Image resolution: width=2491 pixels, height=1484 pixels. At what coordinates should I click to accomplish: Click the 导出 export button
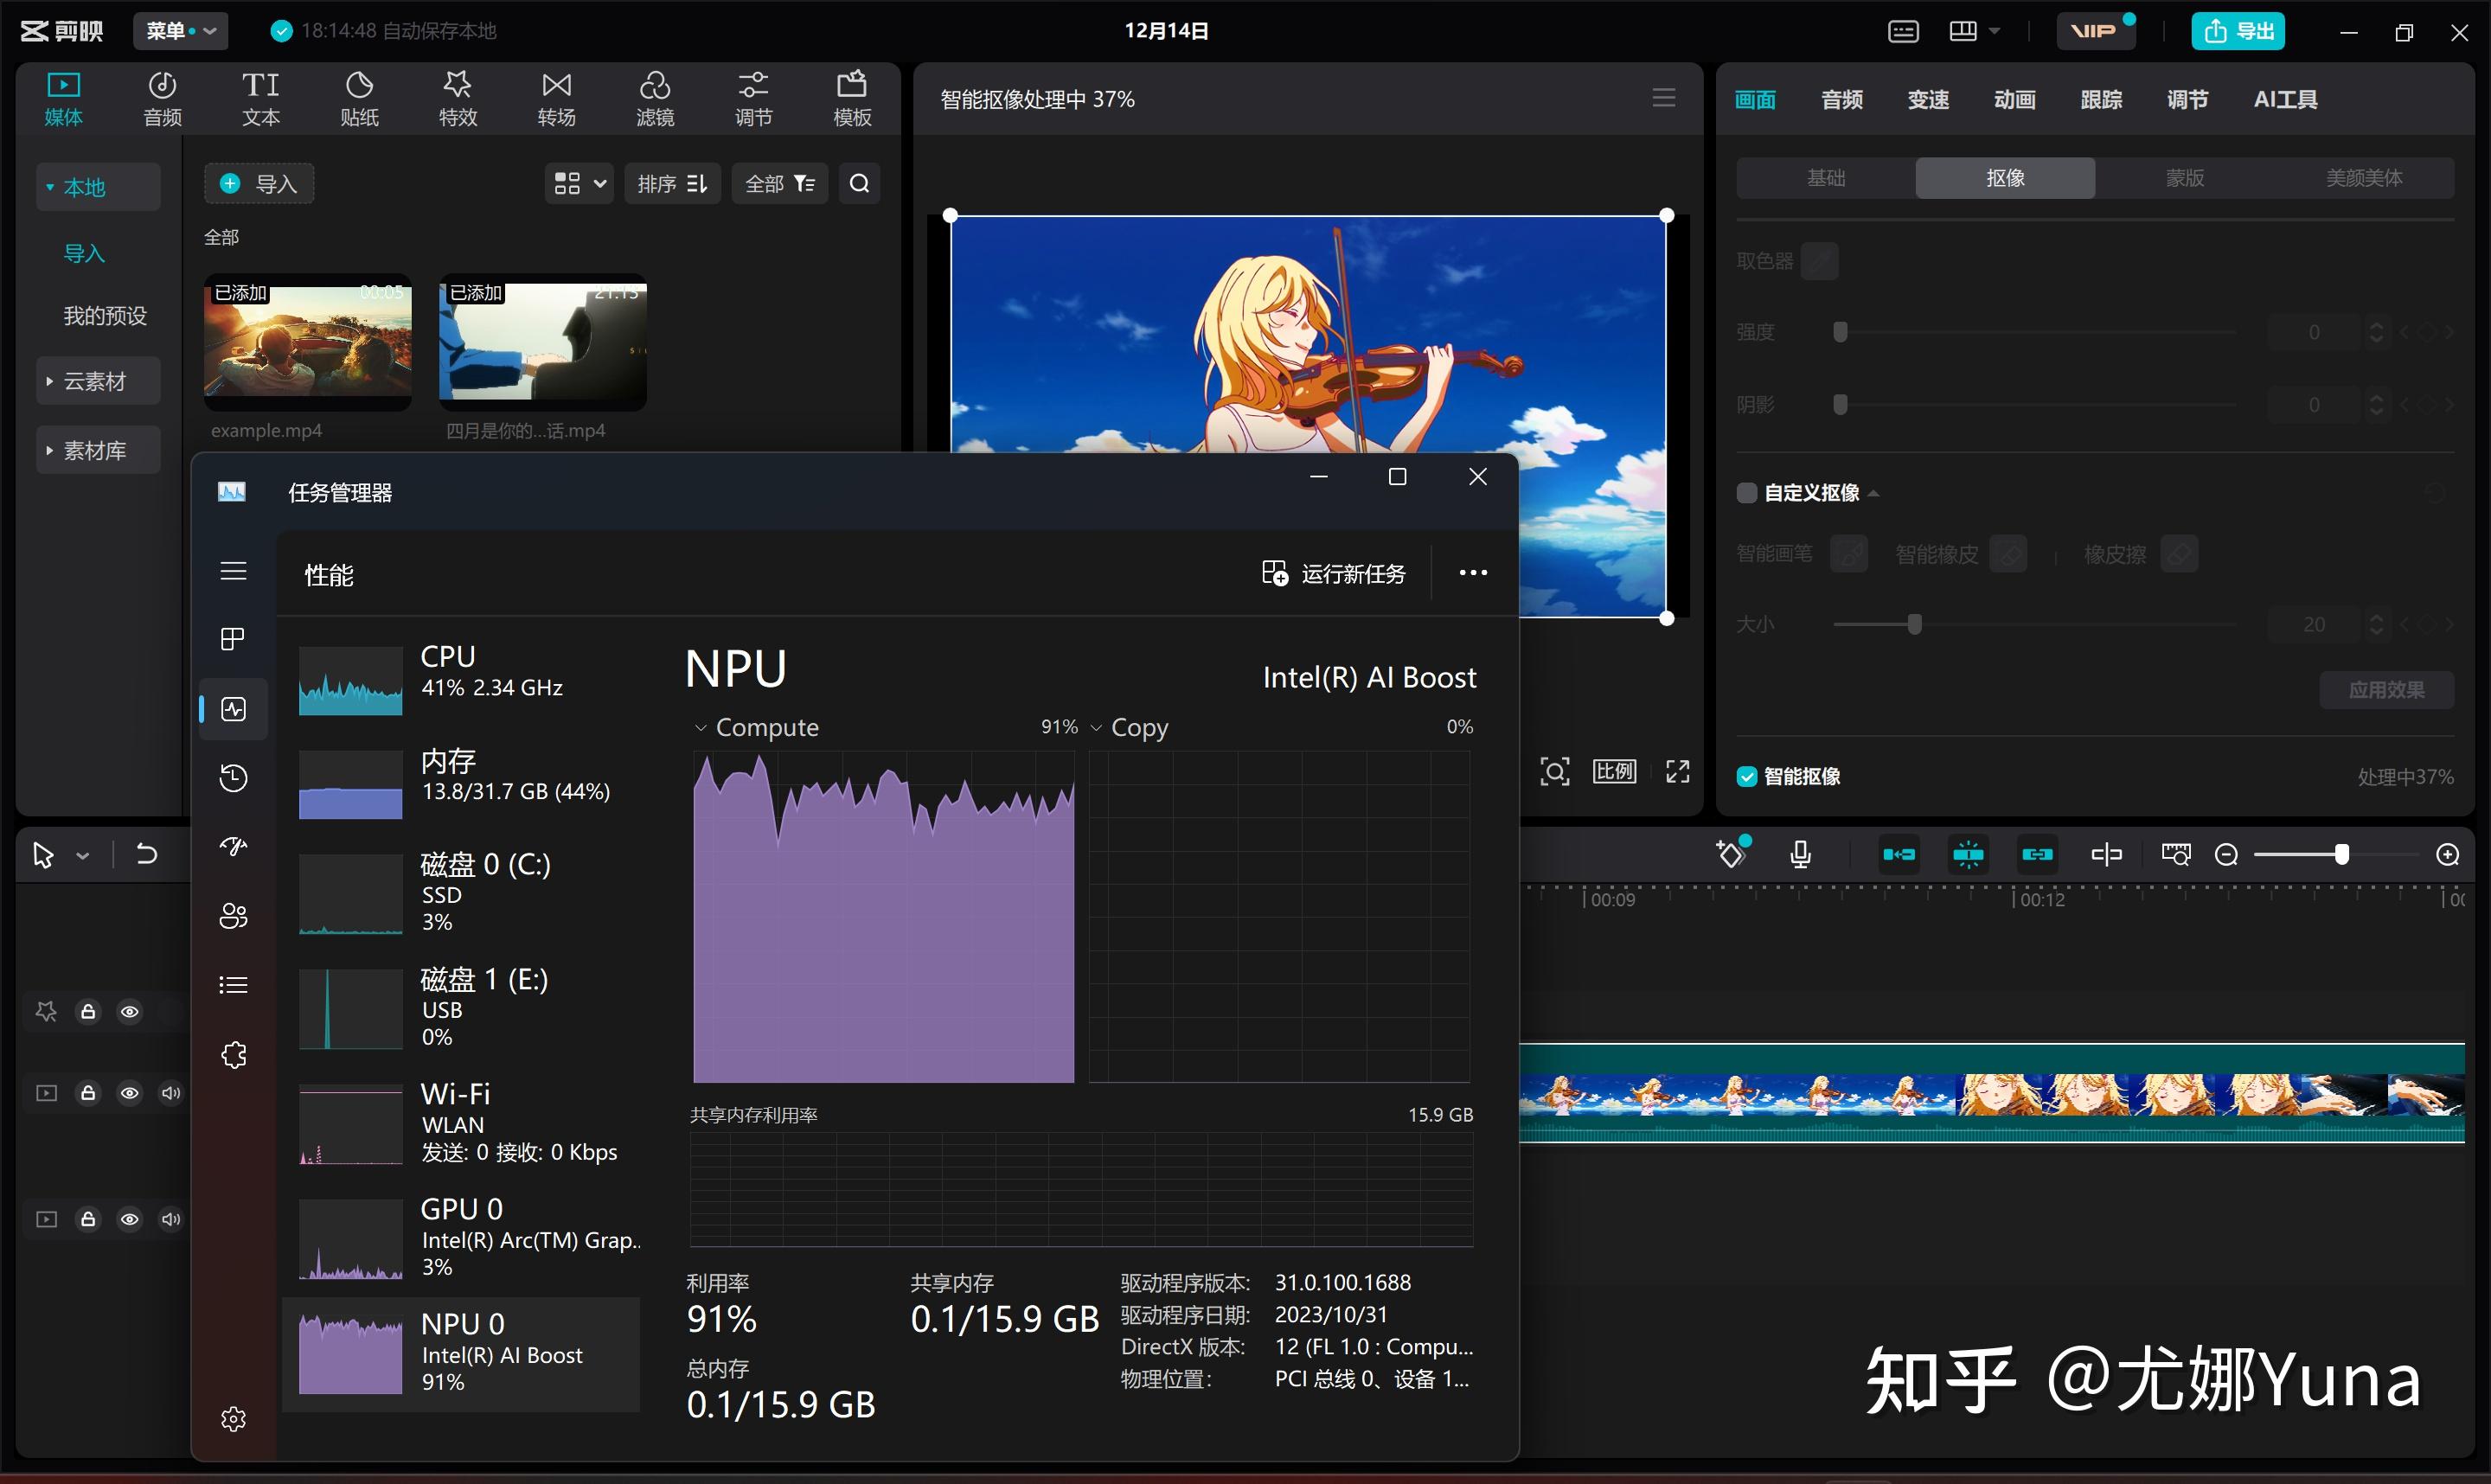coord(2237,31)
